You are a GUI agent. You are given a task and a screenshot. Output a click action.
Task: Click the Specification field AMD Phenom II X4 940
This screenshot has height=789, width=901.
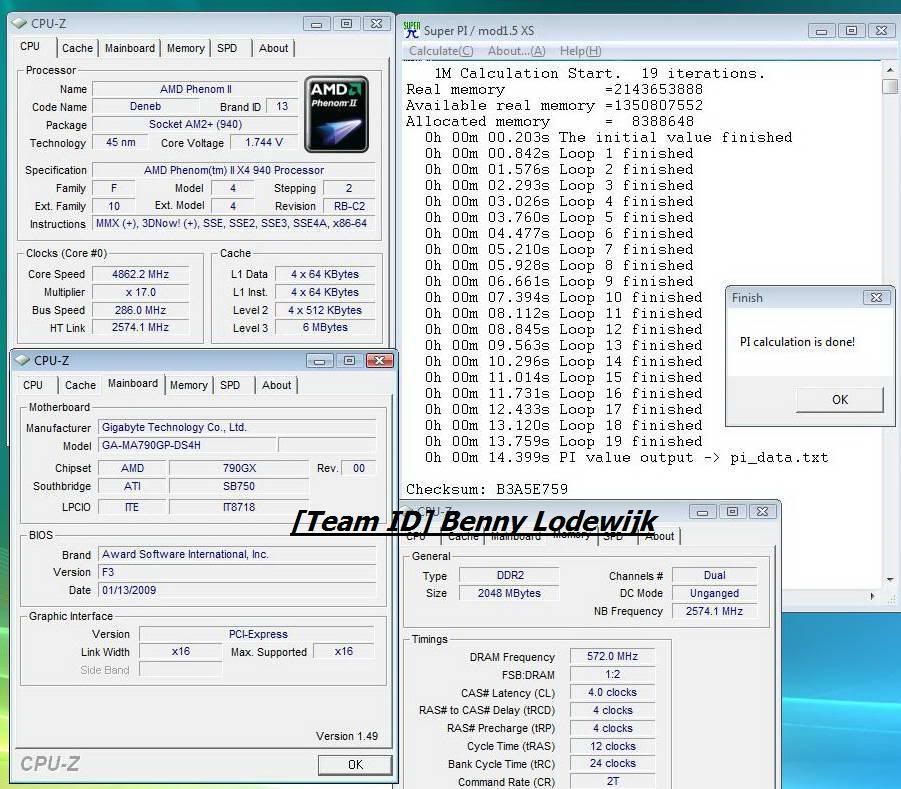coord(233,170)
